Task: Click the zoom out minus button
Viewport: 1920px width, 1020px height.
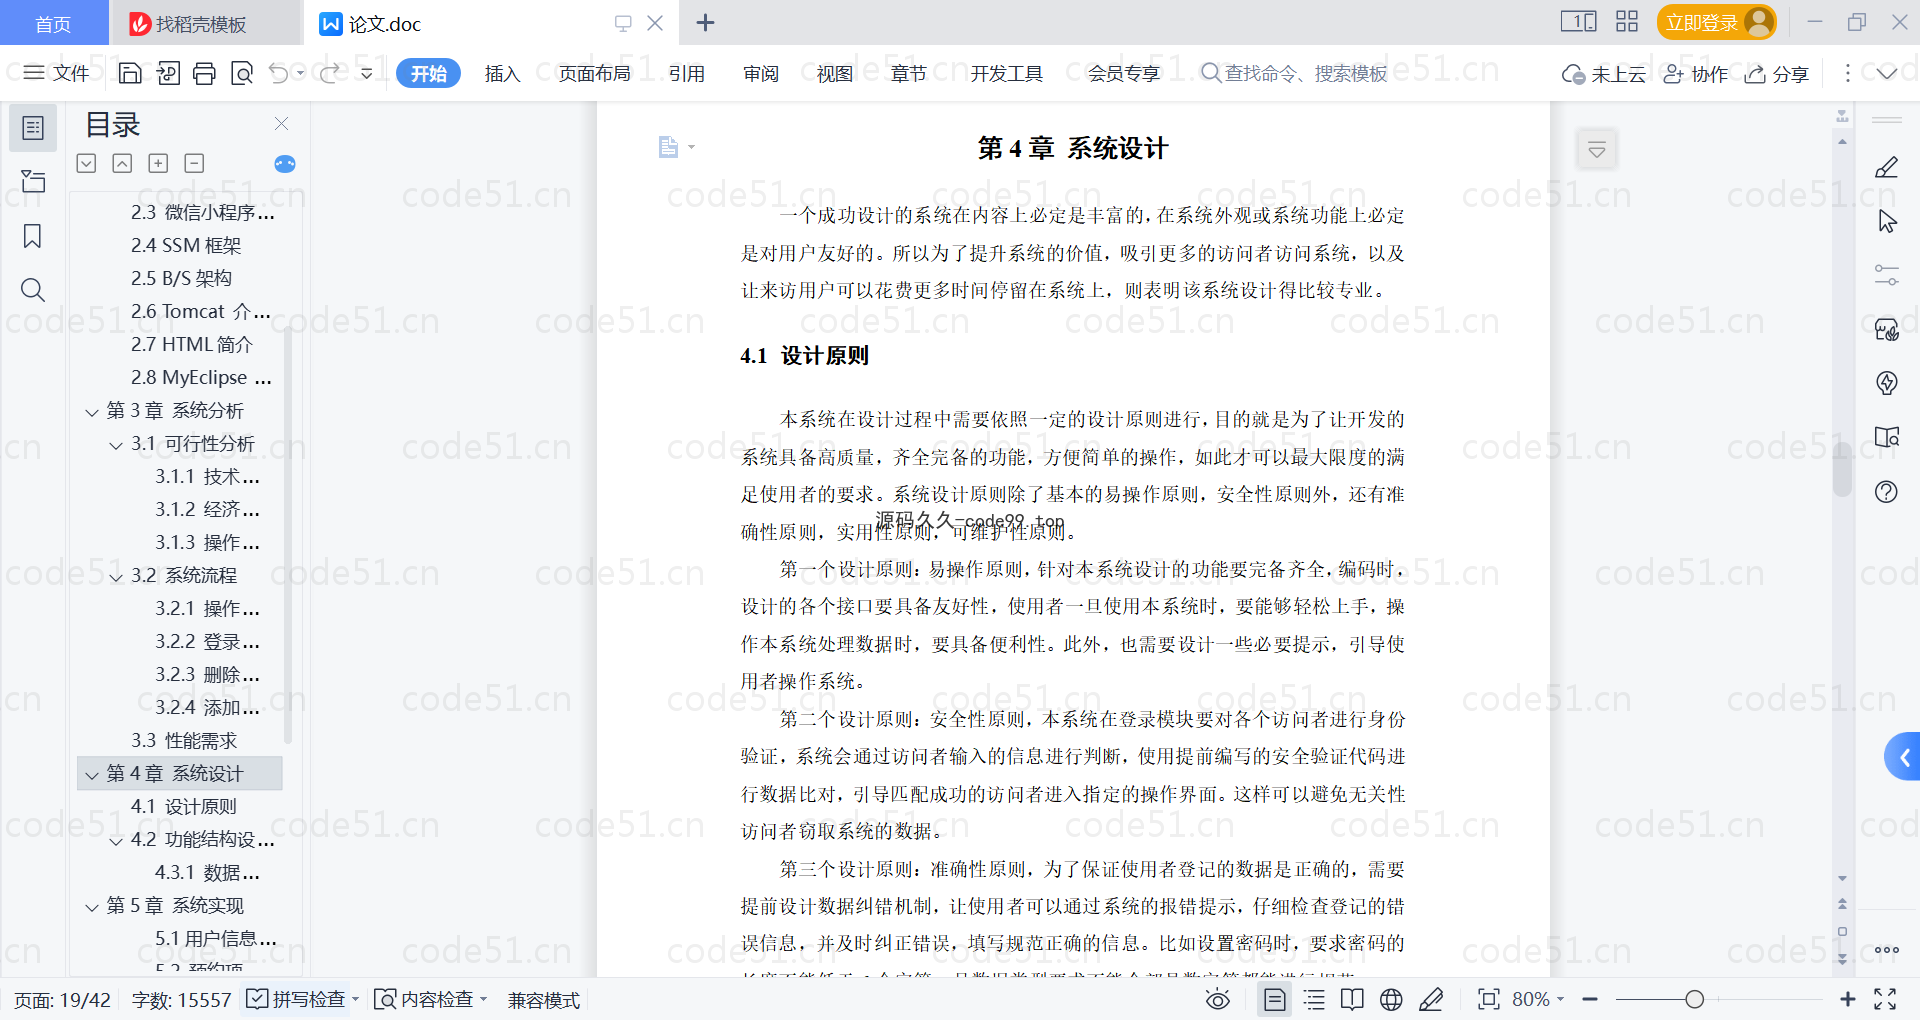Action: point(1590,999)
